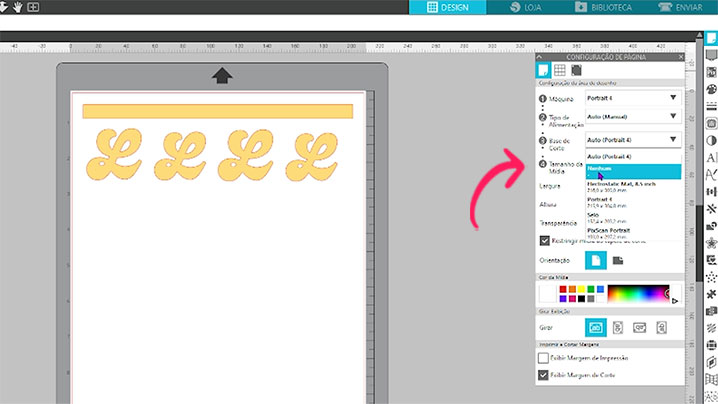Viewport: 718px width, 404px height.
Task: Toggle Exibir Margem de Impressão checkbox
Action: [x=544, y=357]
